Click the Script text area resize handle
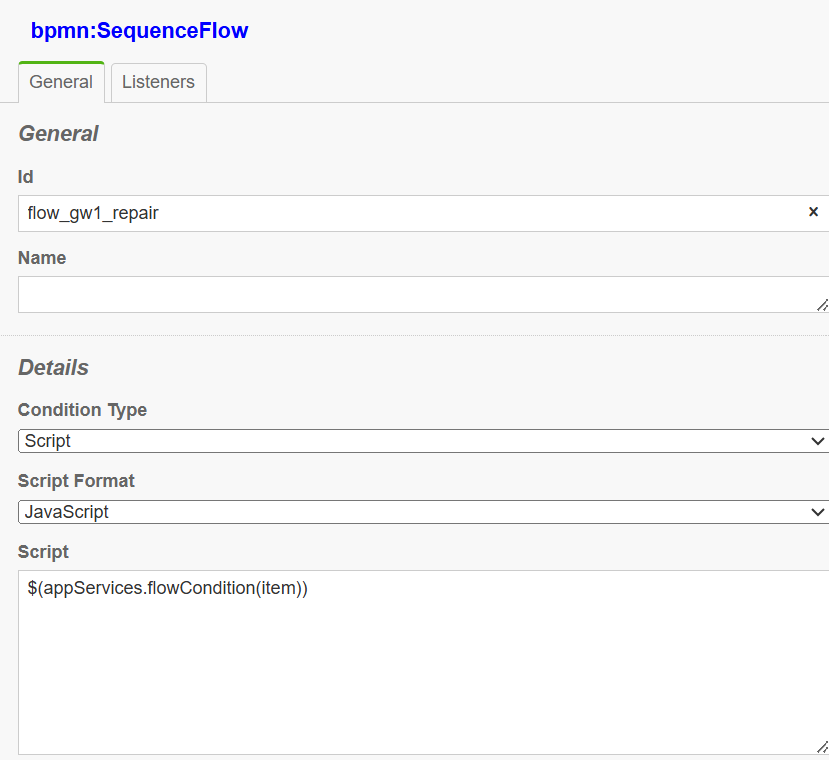This screenshot has height=760, width=829. click(x=822, y=747)
